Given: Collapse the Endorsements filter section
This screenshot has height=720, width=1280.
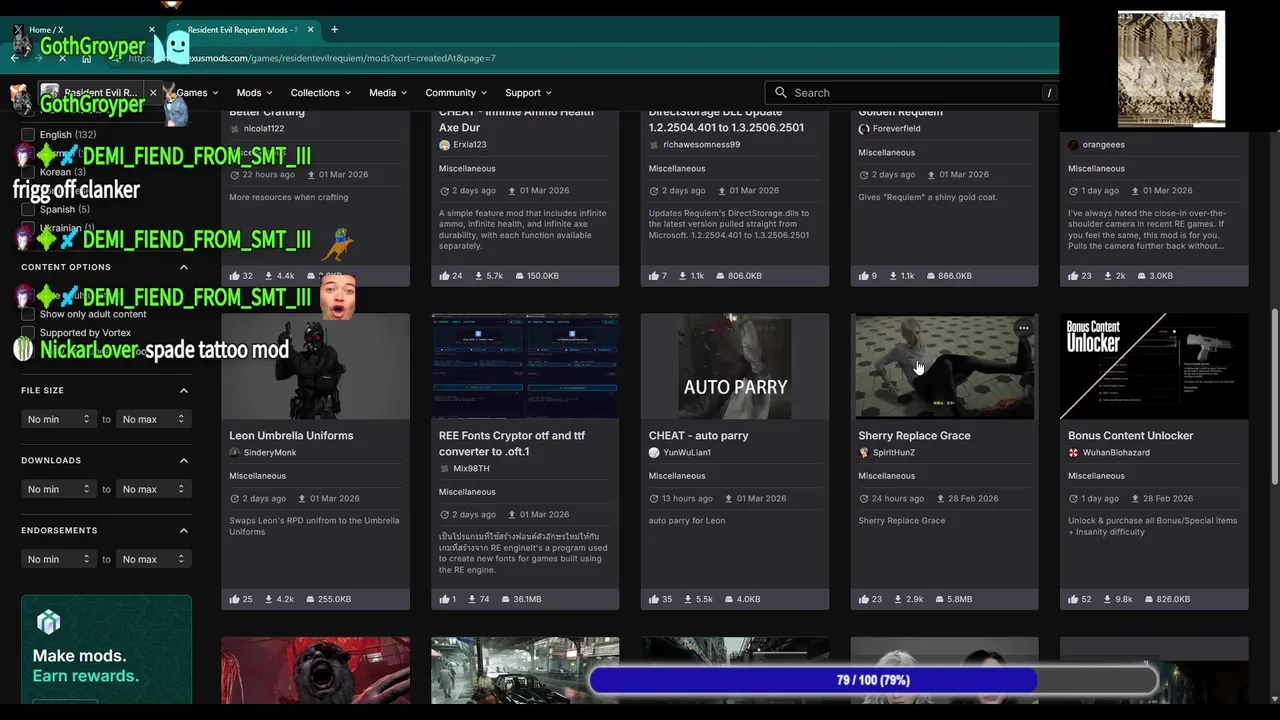Looking at the screenshot, I should [x=184, y=530].
